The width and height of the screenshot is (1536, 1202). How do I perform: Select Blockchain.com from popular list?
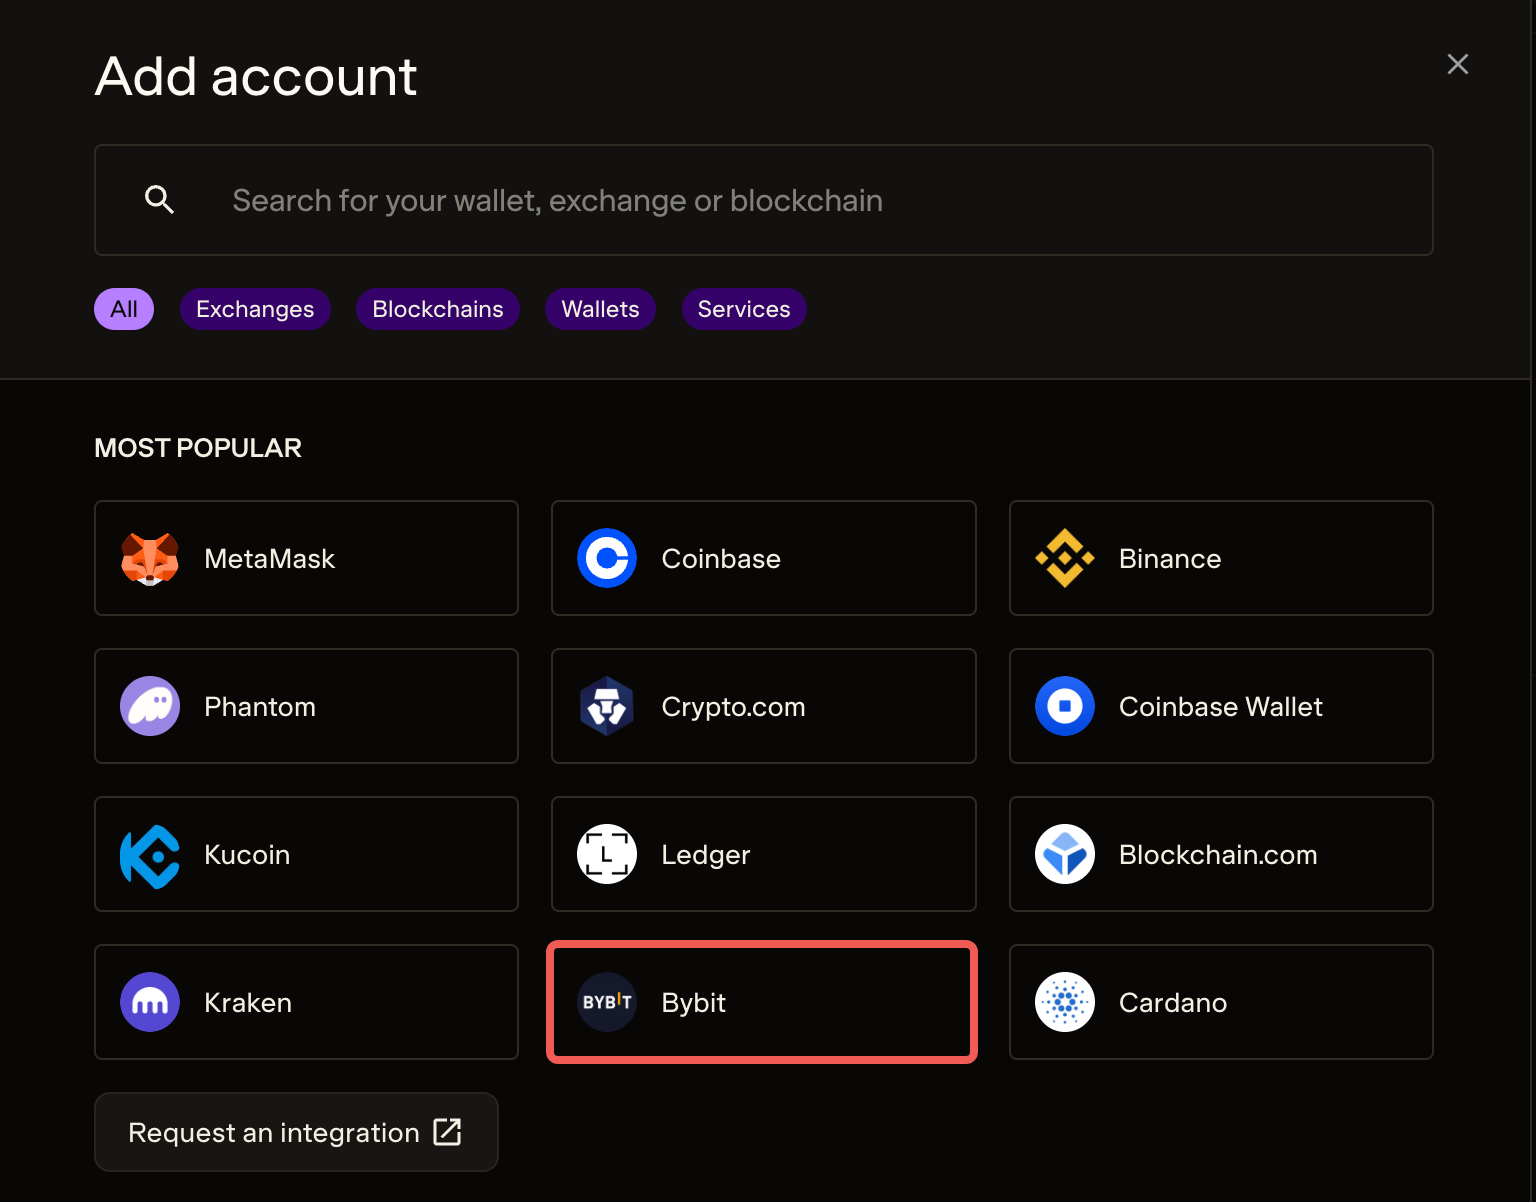click(1220, 854)
